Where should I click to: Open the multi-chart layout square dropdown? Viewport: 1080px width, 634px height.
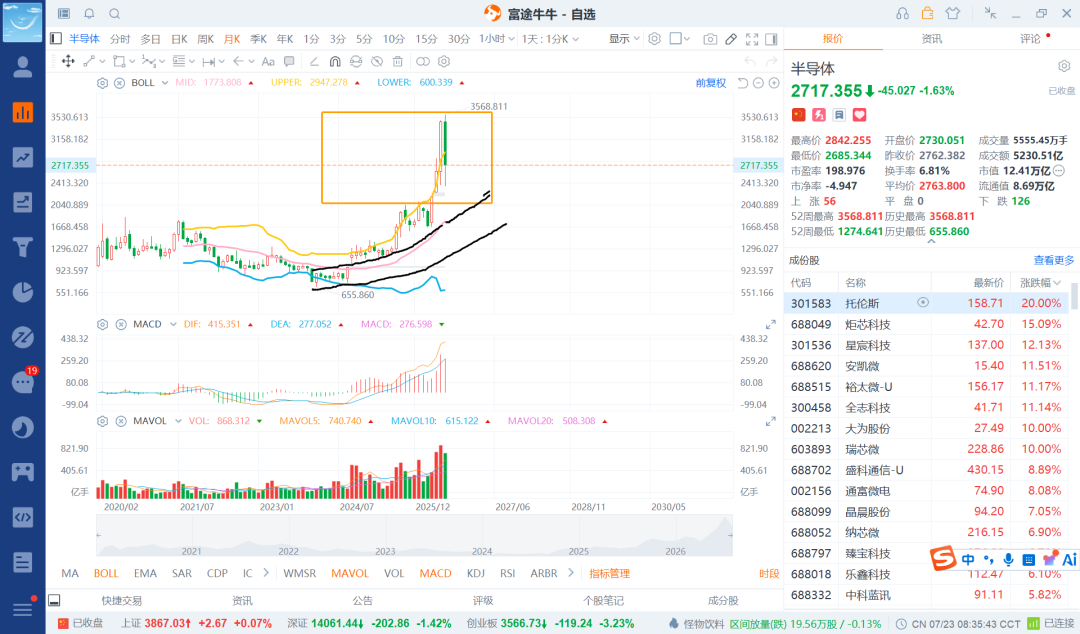click(680, 39)
